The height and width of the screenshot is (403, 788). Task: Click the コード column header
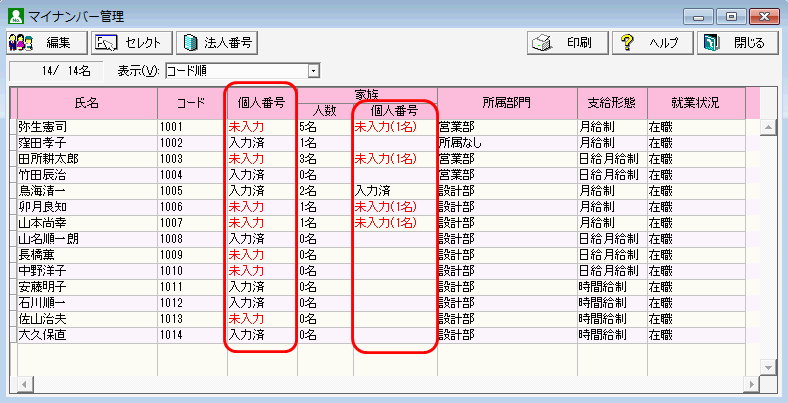190,103
